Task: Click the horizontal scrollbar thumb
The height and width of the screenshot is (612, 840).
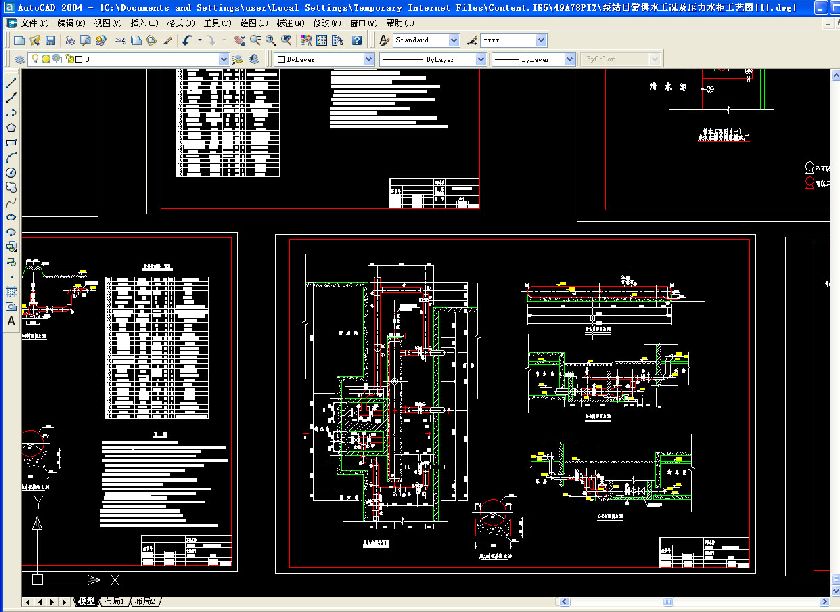Action: click(x=668, y=602)
